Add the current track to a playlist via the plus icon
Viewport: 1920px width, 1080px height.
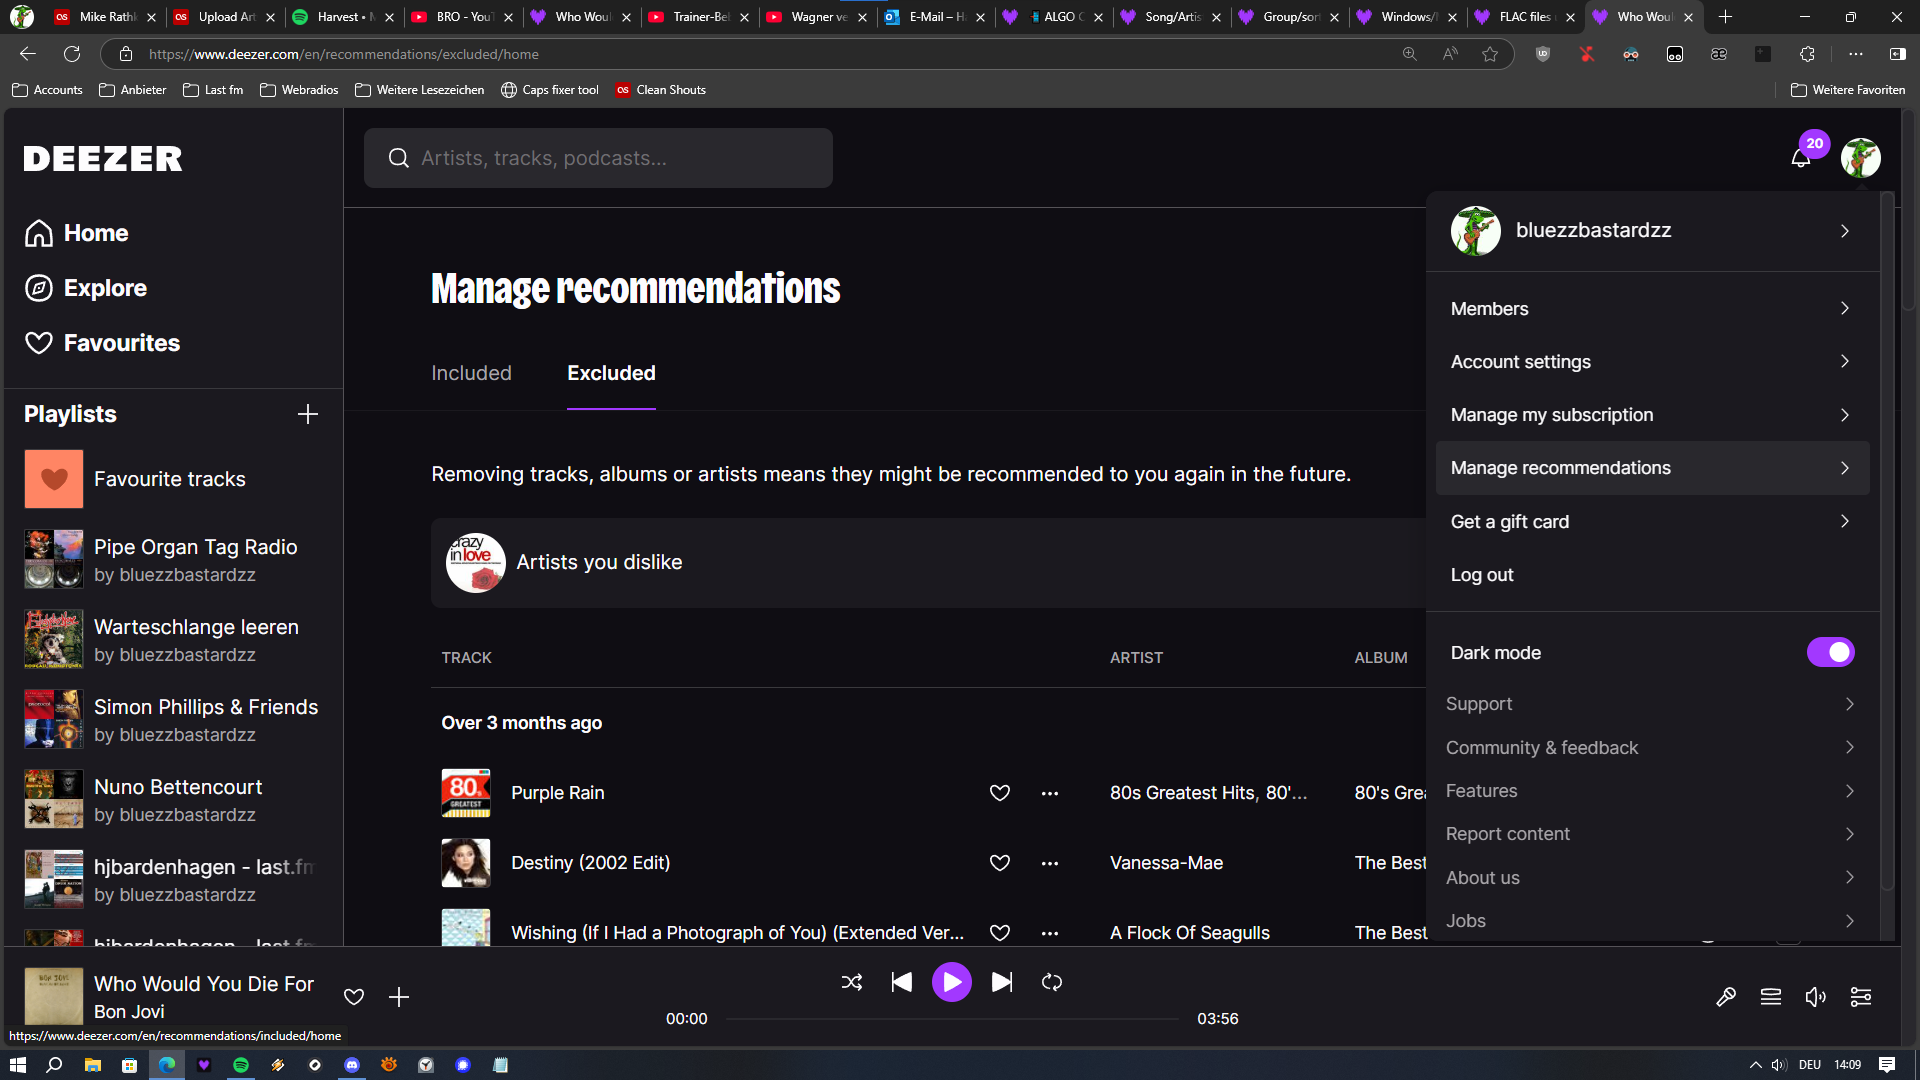pos(399,997)
